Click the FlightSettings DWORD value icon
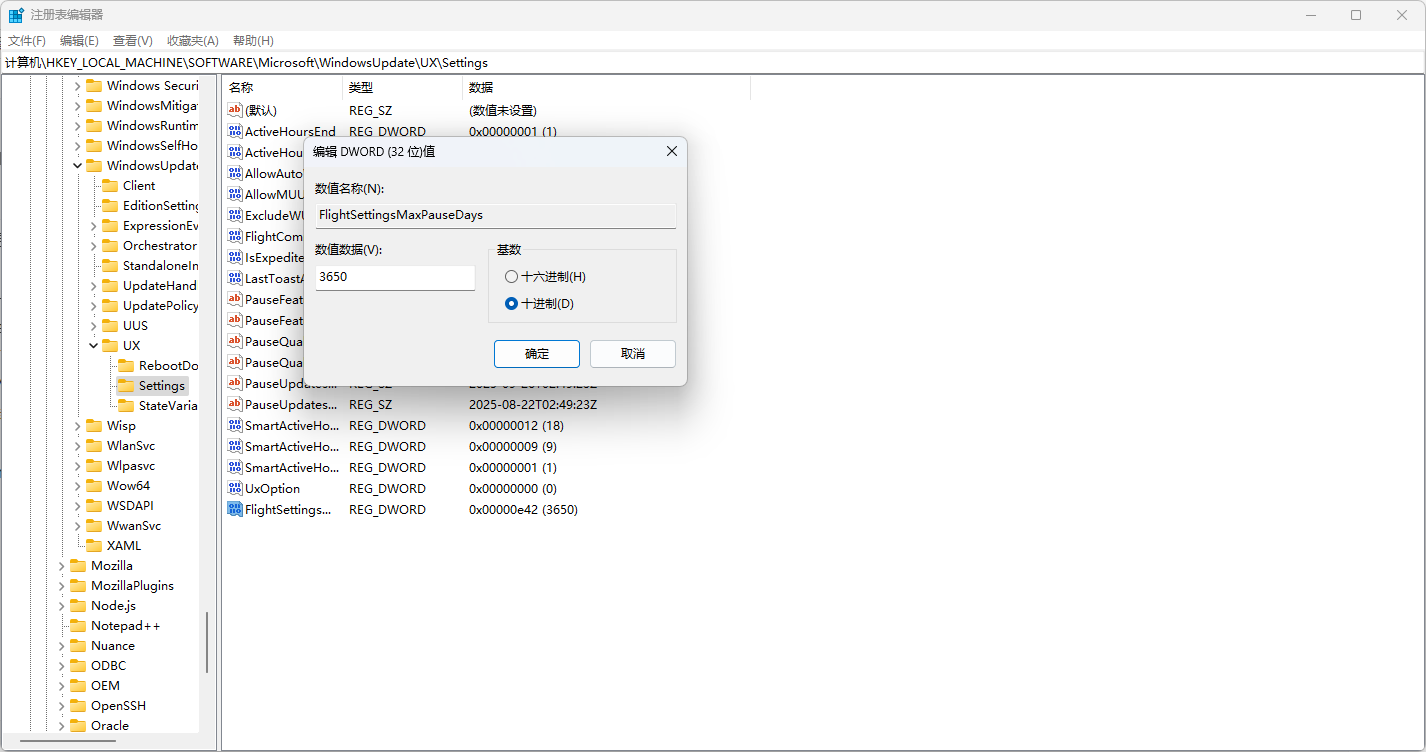1426x752 pixels. click(235, 509)
